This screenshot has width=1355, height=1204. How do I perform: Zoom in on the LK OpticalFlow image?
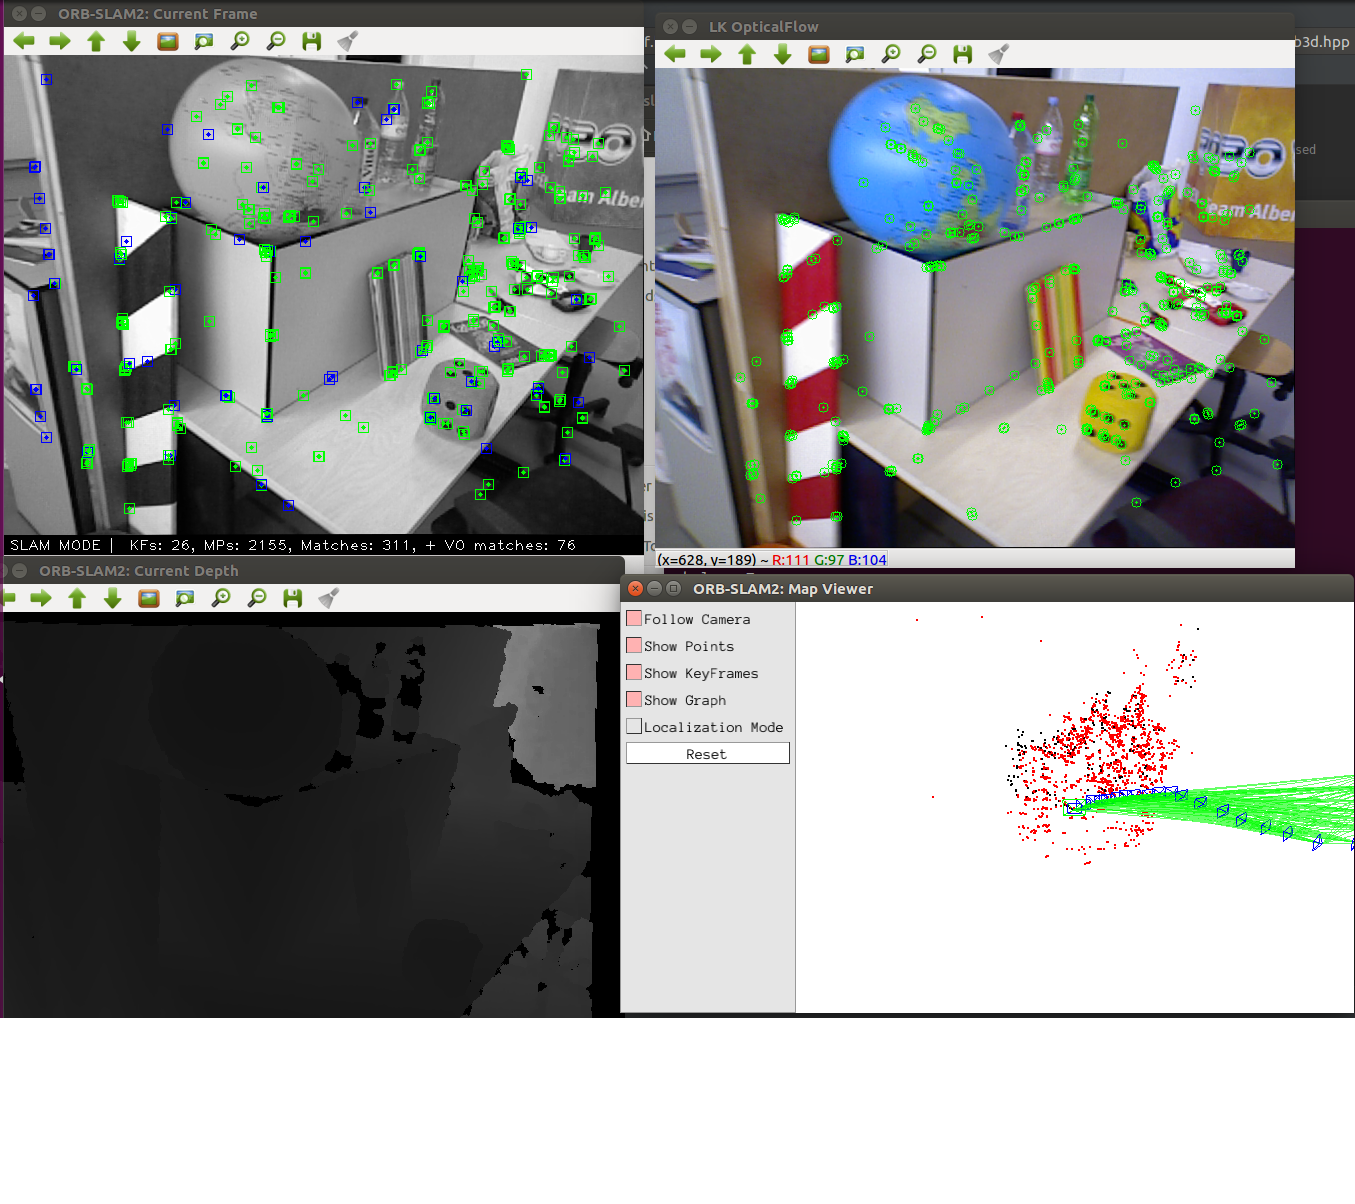coord(891,54)
